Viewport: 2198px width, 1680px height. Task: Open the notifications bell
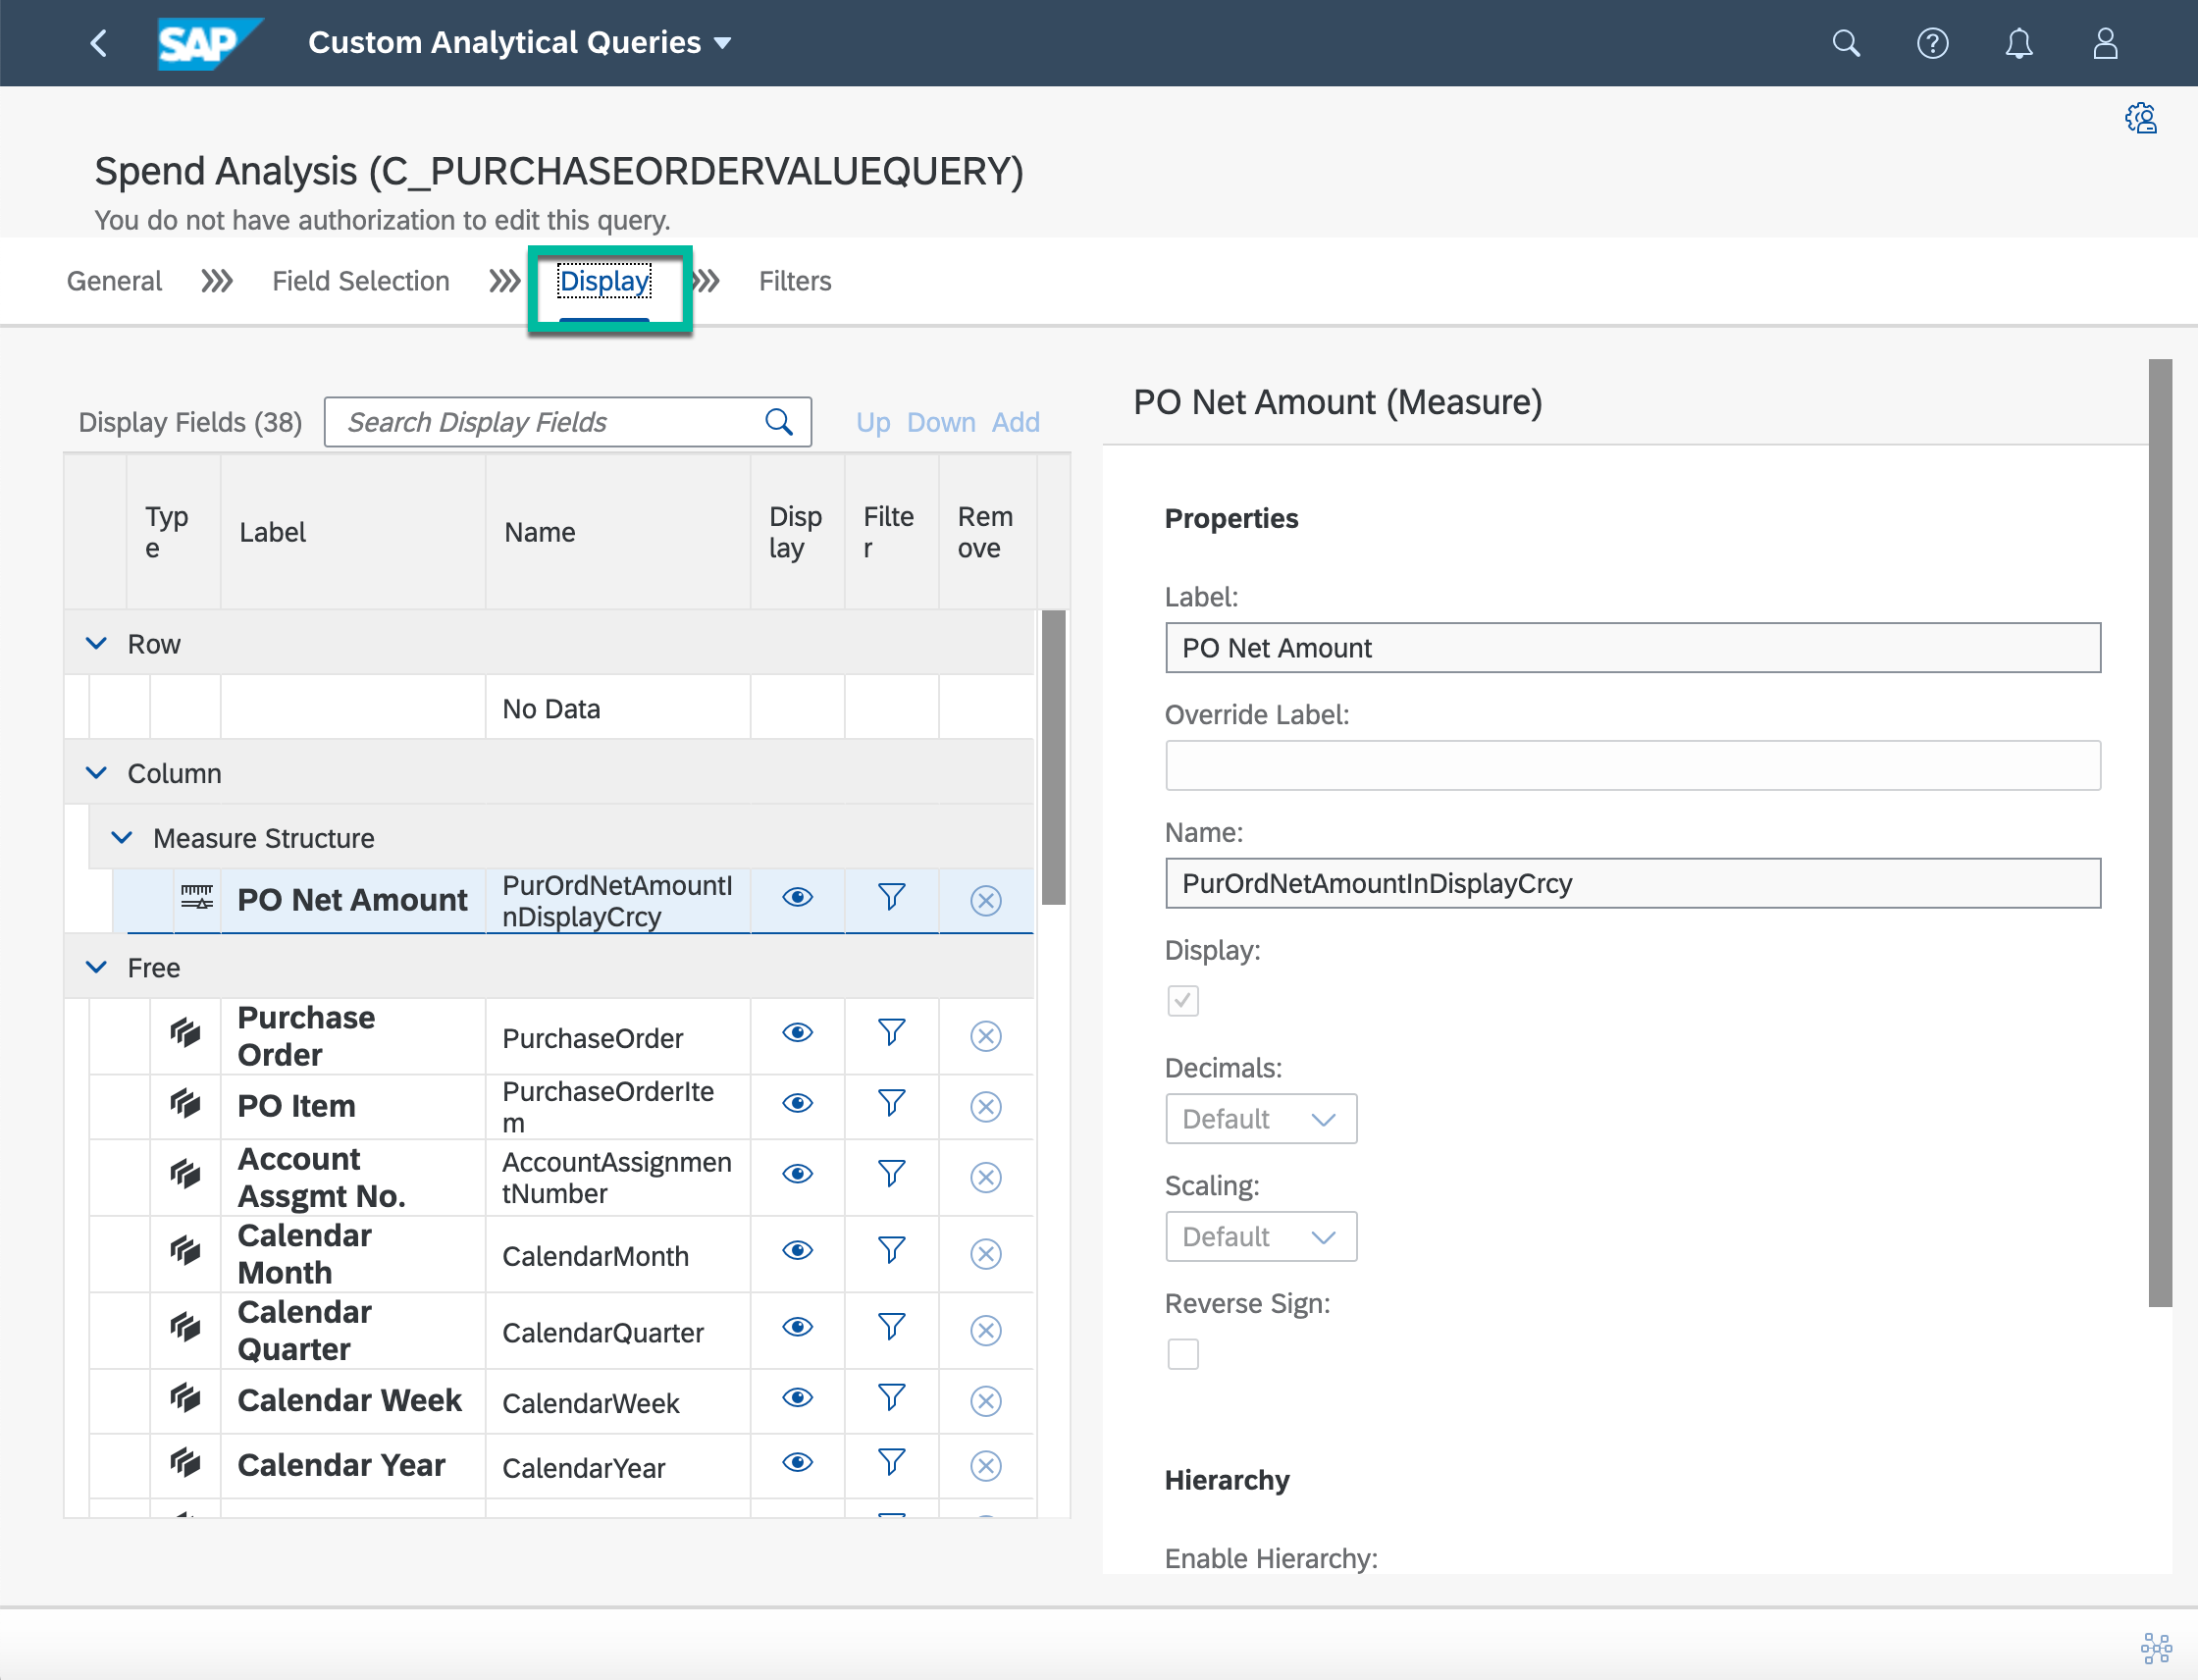(2018, 43)
